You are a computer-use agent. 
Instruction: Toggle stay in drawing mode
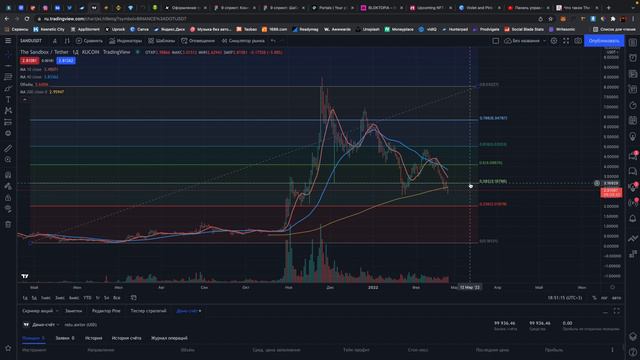tap(8, 186)
